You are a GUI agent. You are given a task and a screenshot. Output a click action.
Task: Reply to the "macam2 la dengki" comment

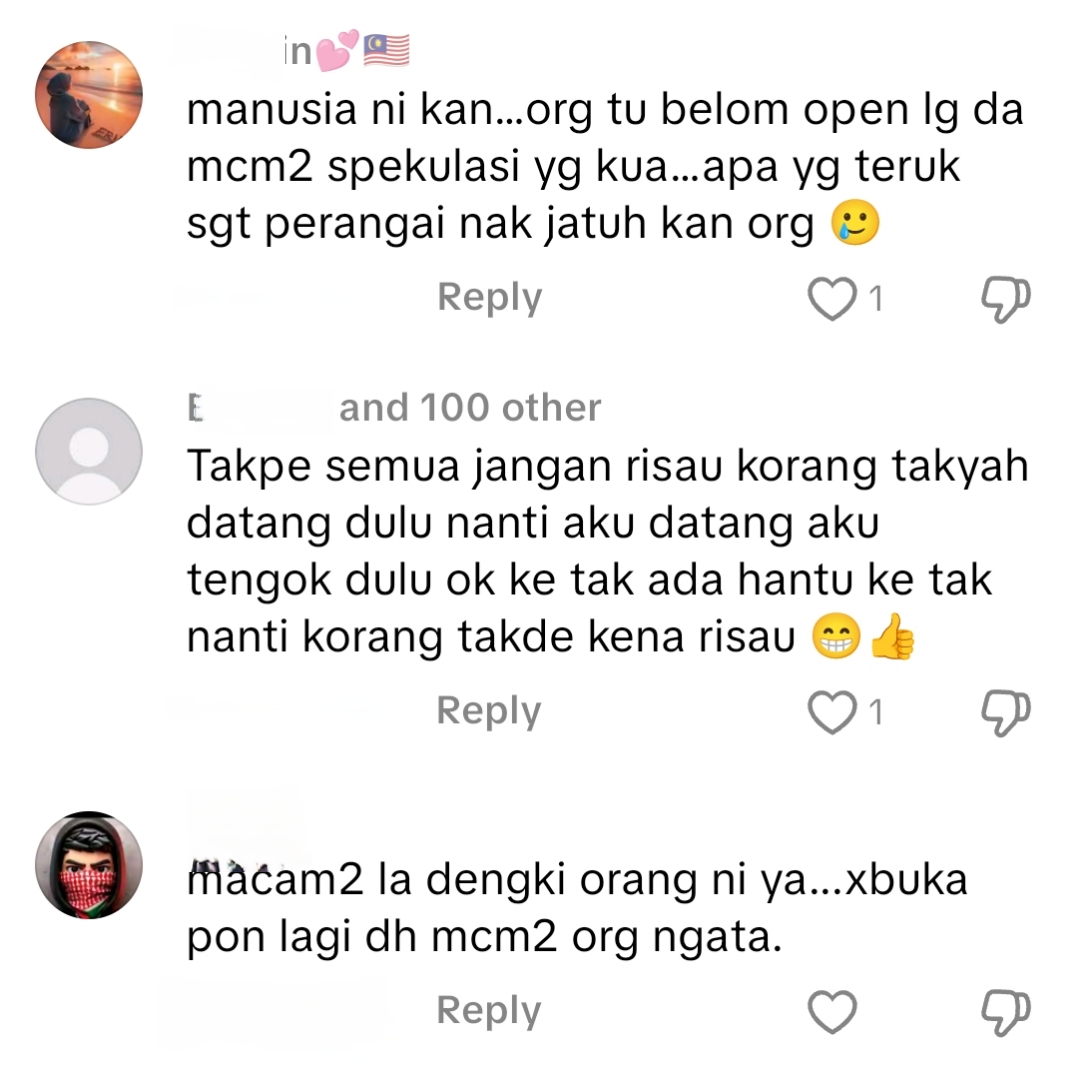click(x=489, y=1011)
